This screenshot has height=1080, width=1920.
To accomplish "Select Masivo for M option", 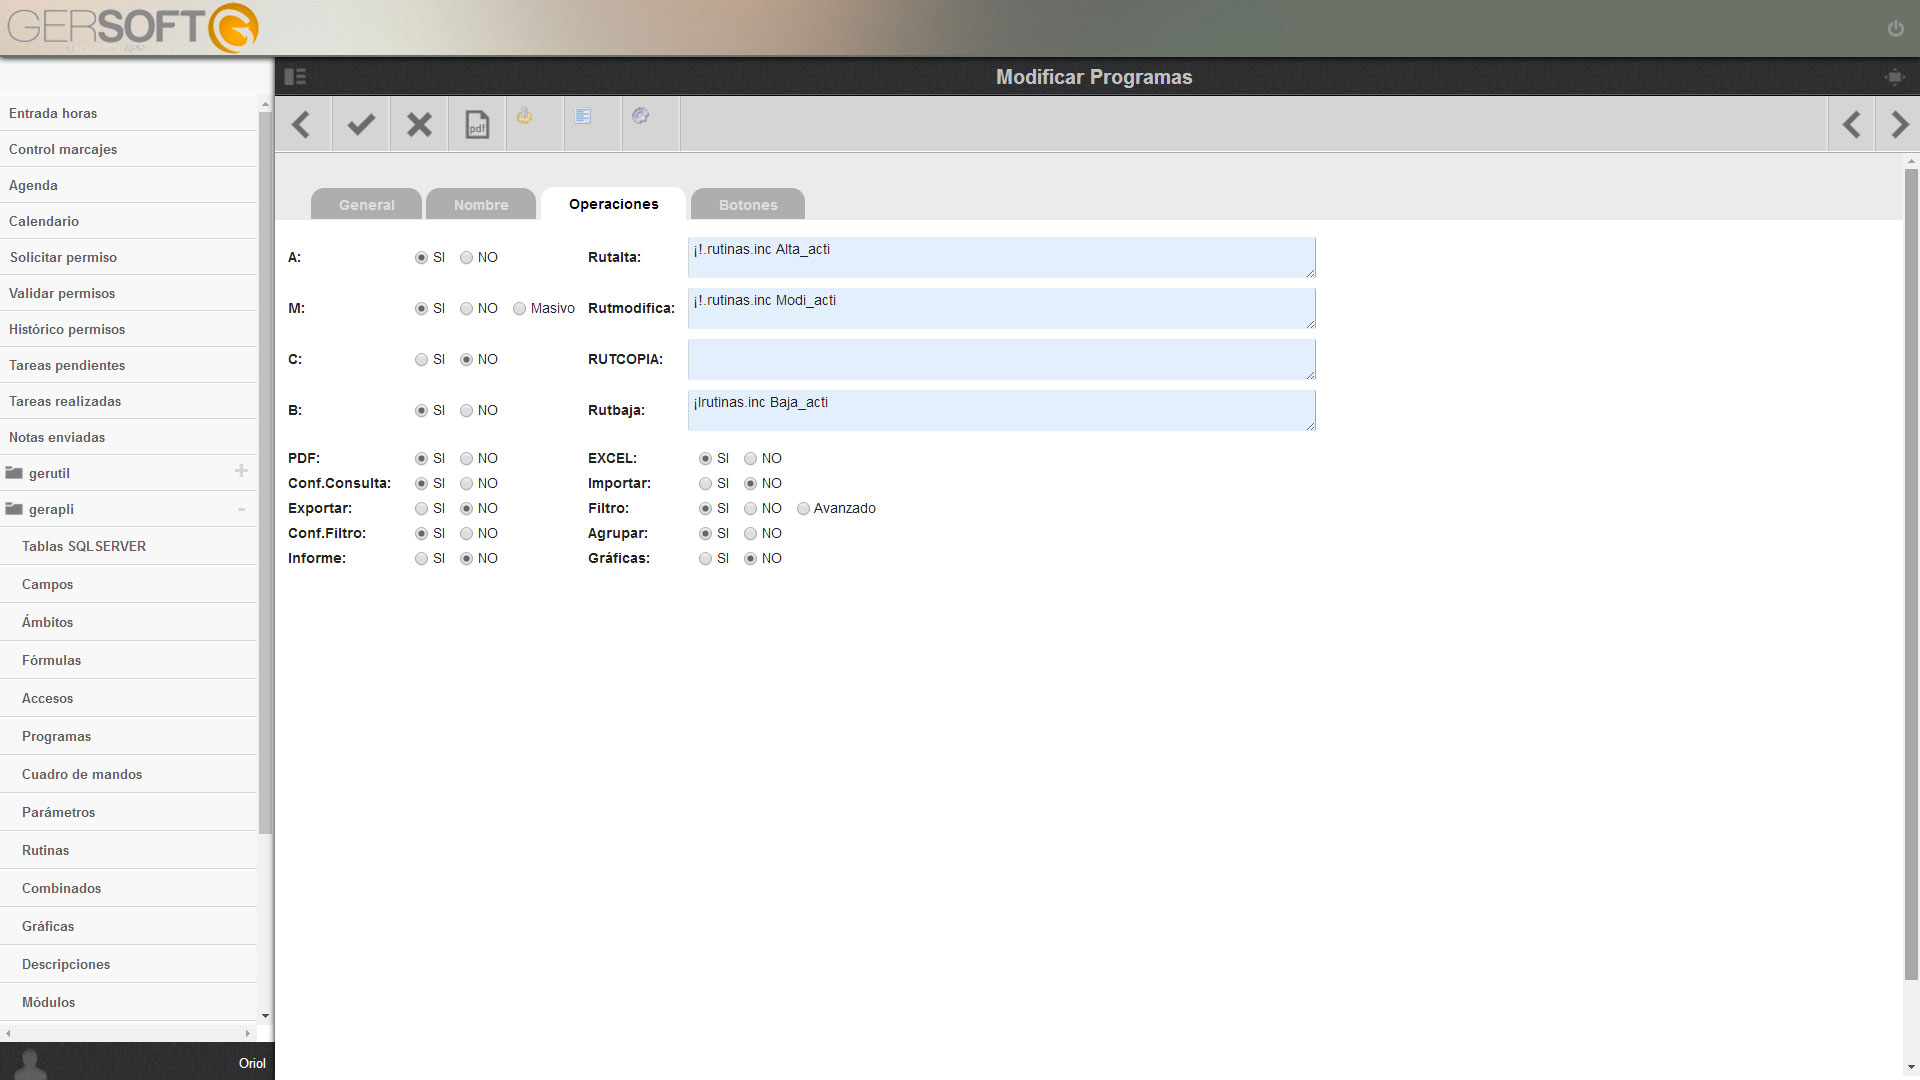I will [x=519, y=309].
